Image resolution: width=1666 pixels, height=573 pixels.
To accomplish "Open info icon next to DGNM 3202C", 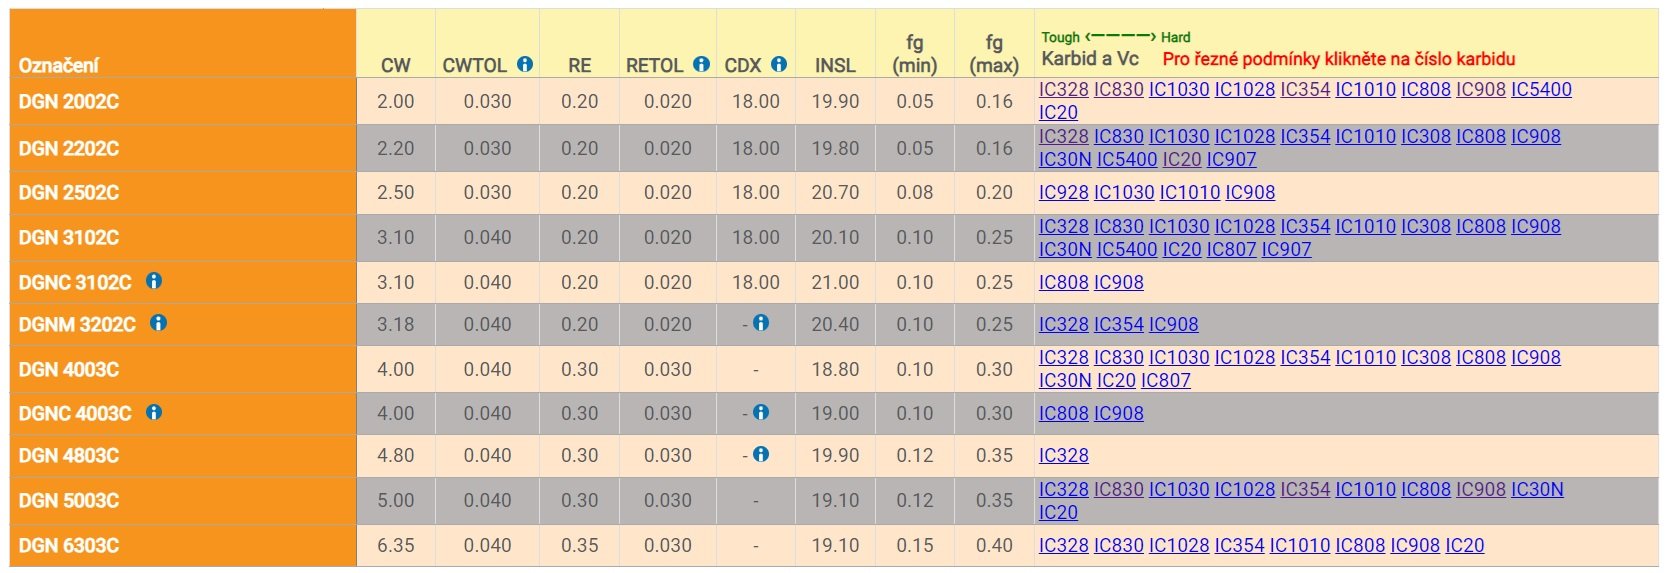I will tap(158, 323).
